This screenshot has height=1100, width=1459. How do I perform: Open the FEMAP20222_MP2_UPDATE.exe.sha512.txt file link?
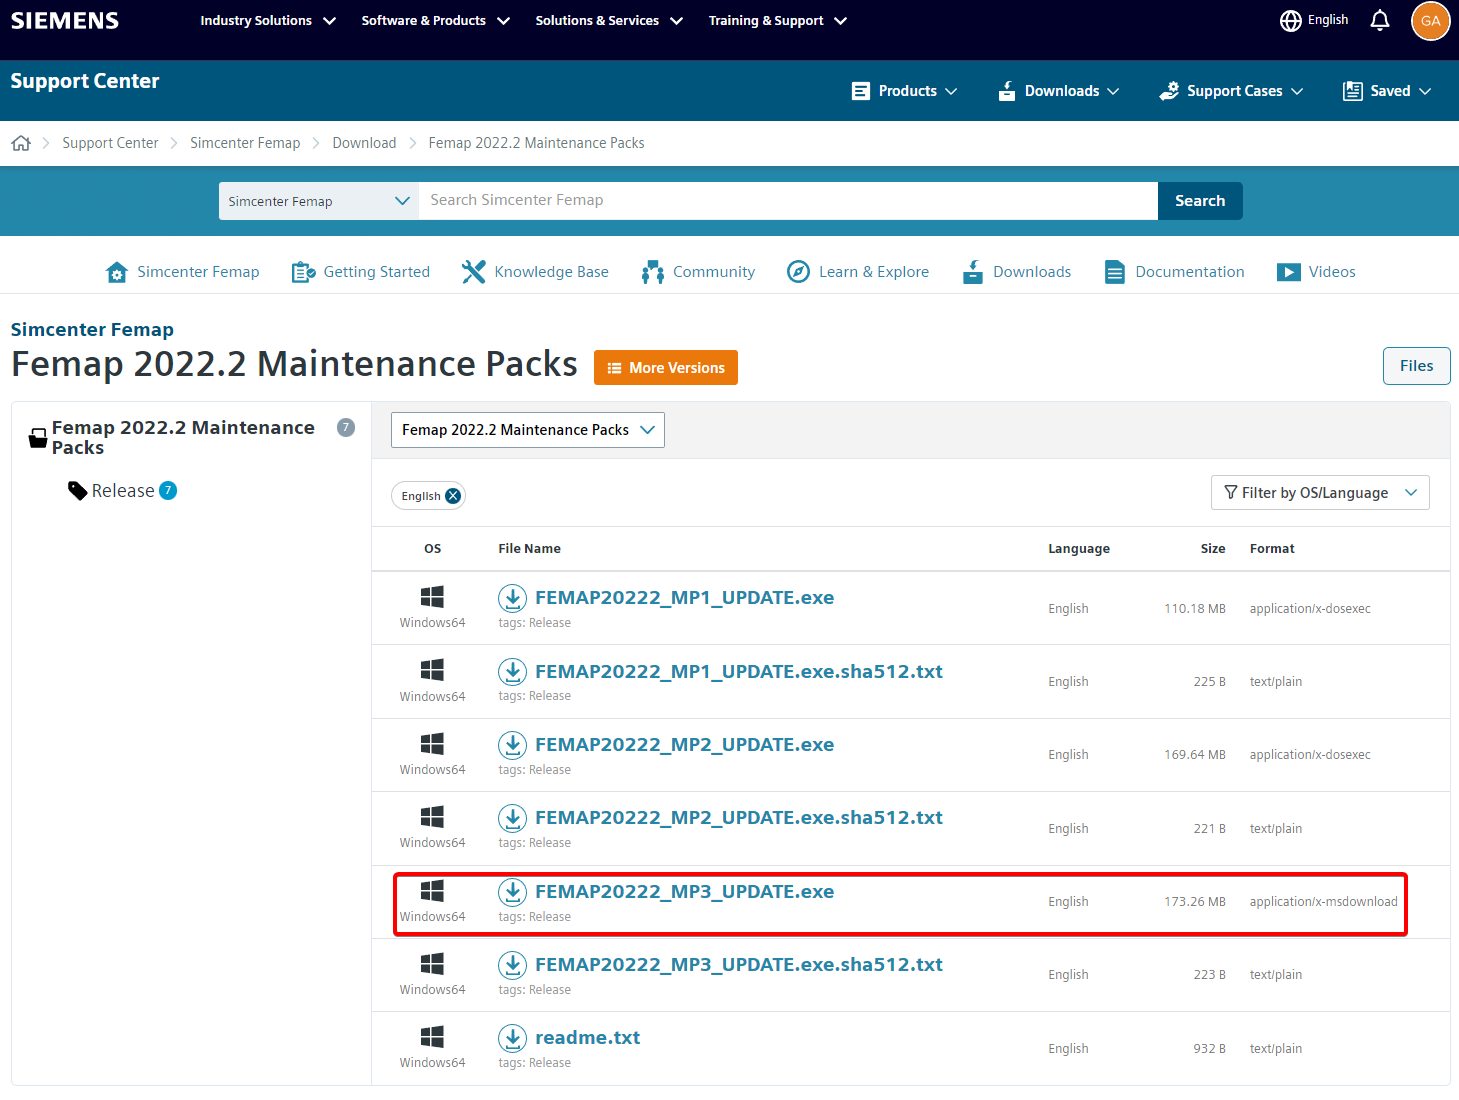(x=739, y=818)
